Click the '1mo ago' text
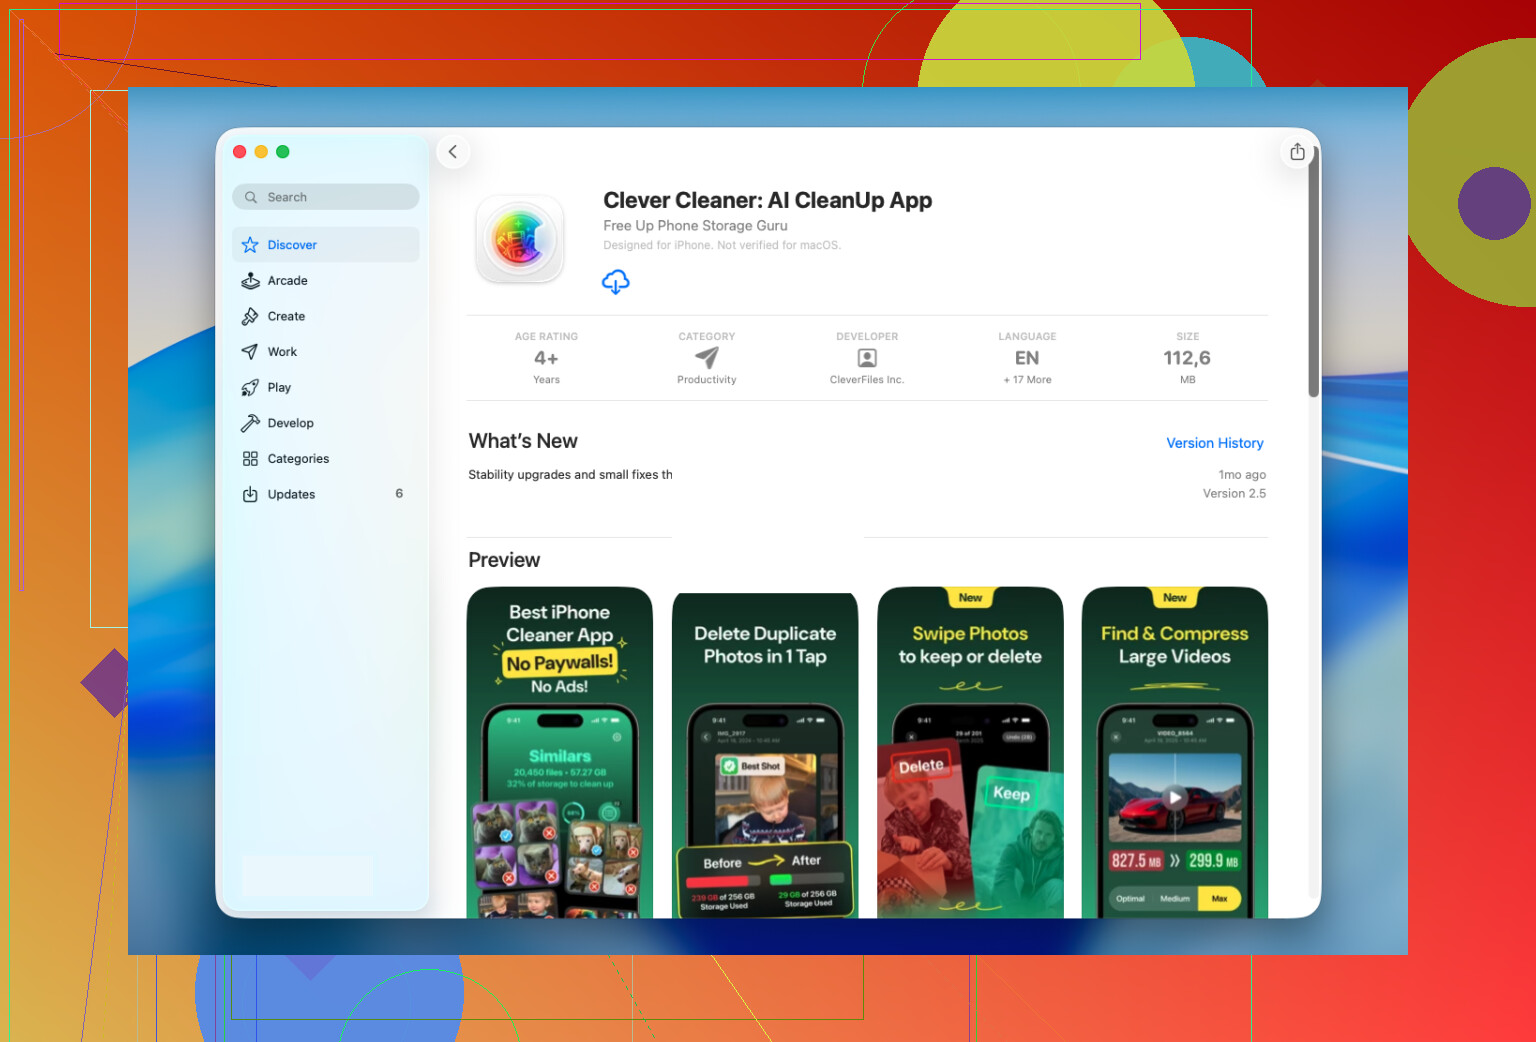Image resolution: width=1536 pixels, height=1042 pixels. pyautogui.click(x=1242, y=475)
